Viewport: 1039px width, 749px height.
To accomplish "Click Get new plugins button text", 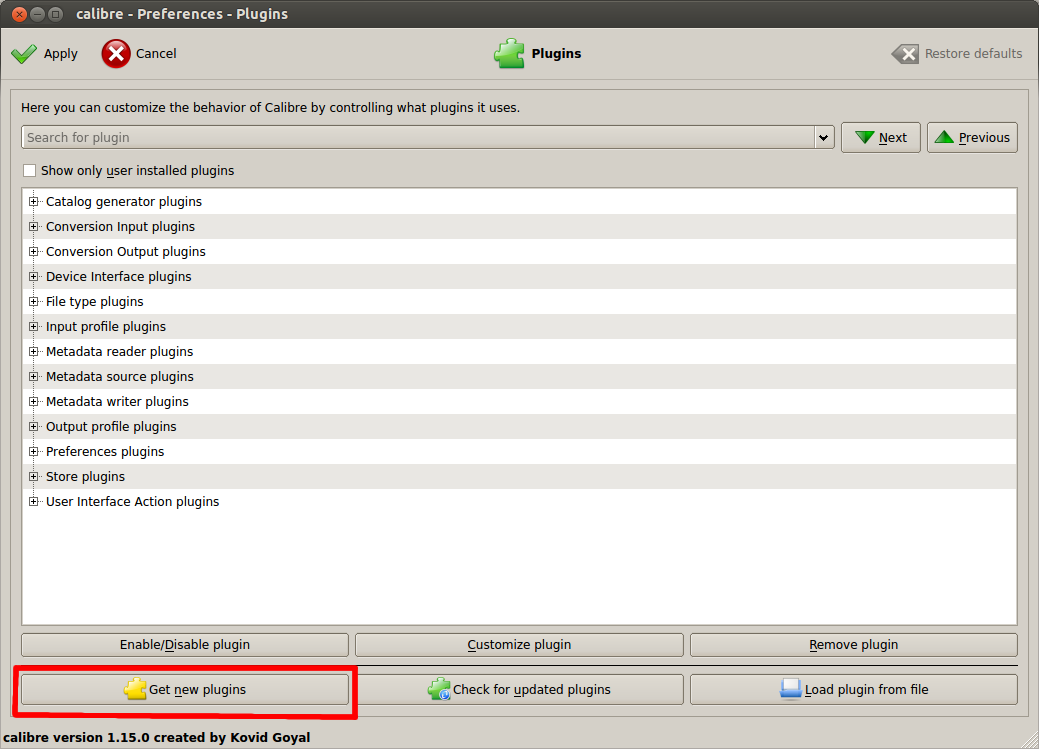I will coord(197,689).
